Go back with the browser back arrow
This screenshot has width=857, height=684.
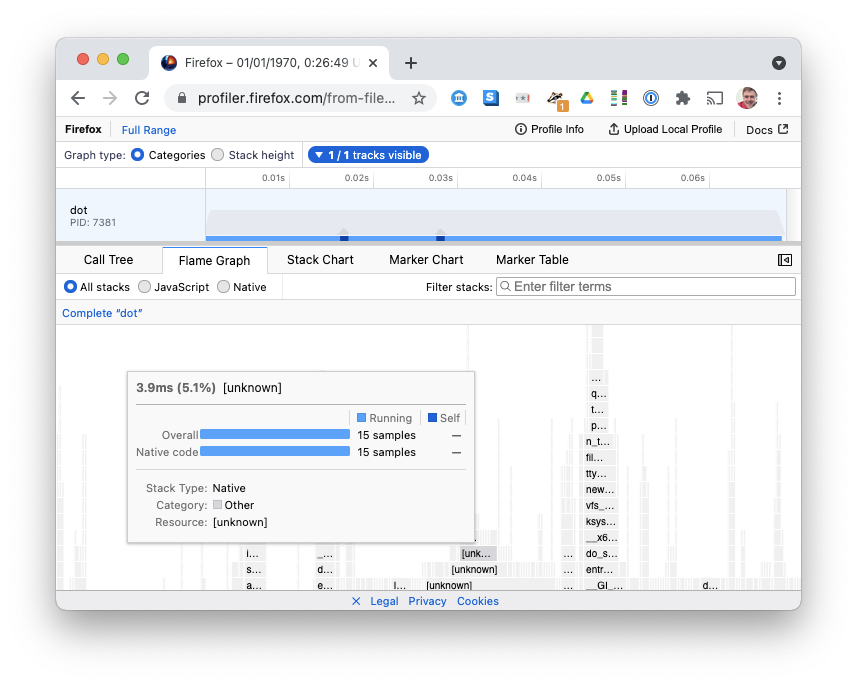[x=78, y=98]
